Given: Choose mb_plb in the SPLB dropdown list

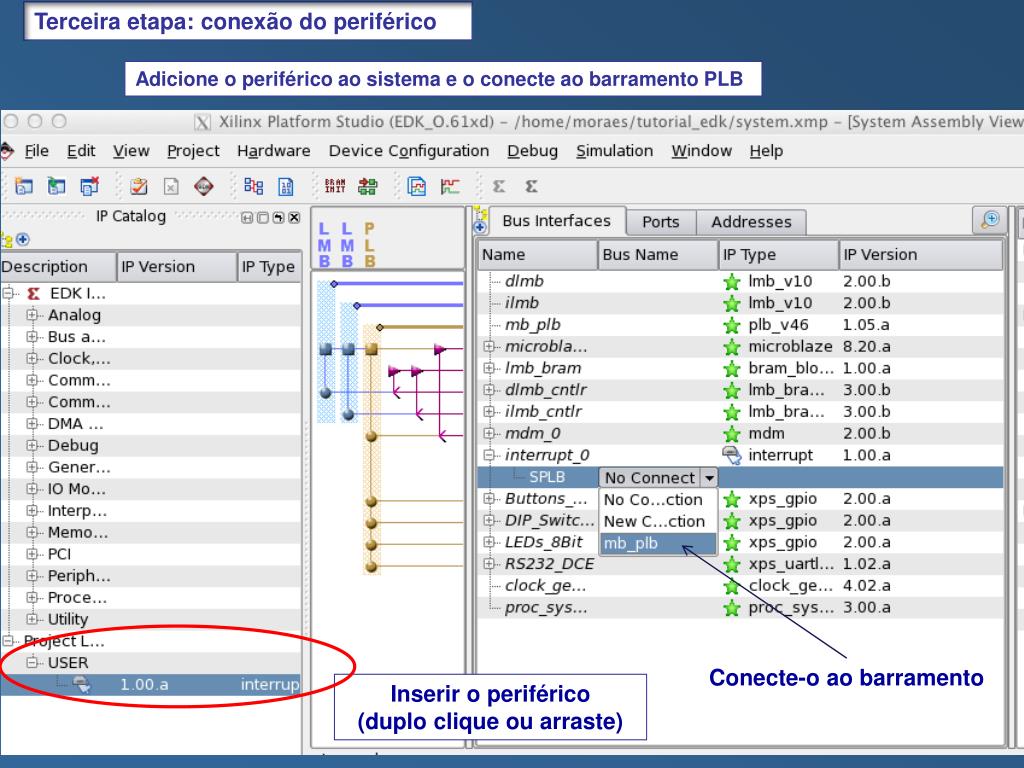Looking at the screenshot, I should pos(658,543).
